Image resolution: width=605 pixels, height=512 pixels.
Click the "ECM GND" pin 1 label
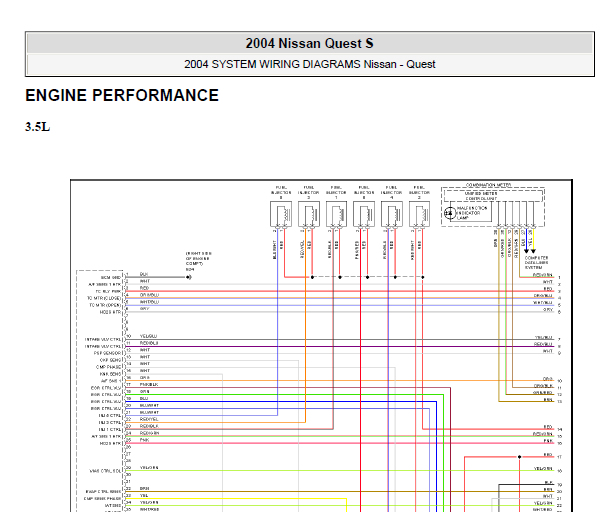[x=111, y=277]
